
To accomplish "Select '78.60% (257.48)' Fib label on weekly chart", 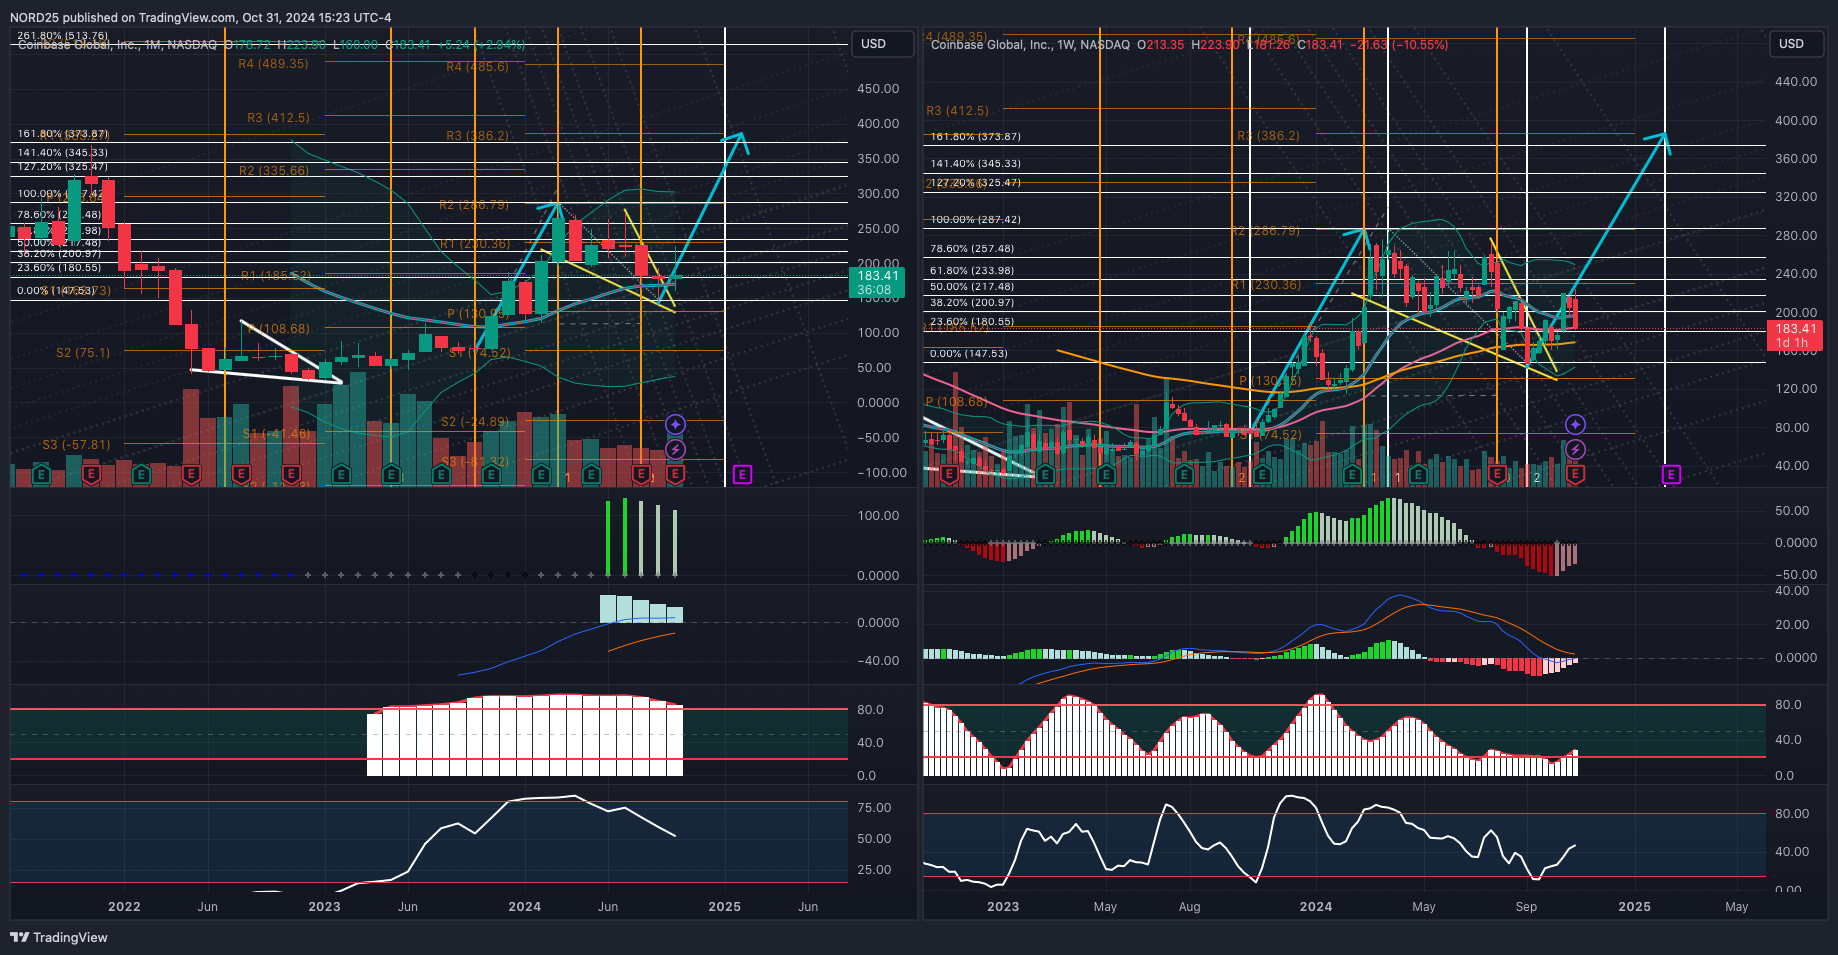I will click(972, 249).
